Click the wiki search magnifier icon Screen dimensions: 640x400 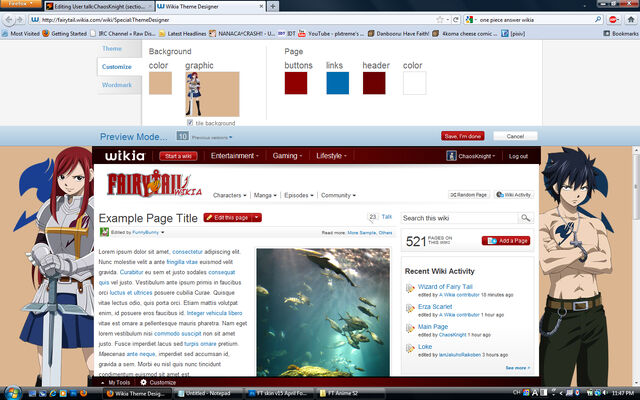pos(526,218)
